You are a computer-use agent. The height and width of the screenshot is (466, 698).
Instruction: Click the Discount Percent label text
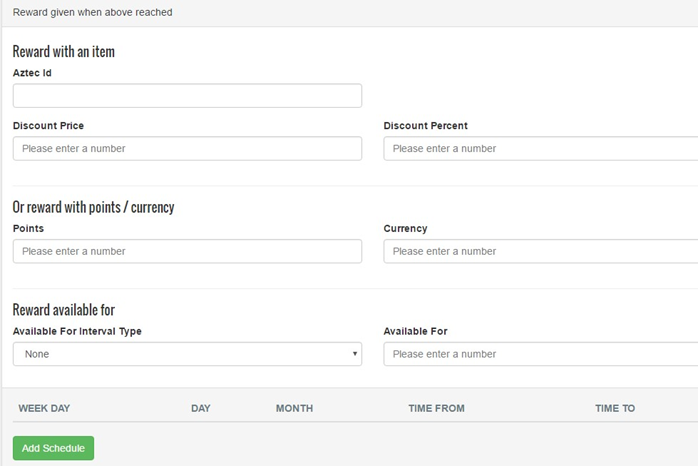click(425, 126)
